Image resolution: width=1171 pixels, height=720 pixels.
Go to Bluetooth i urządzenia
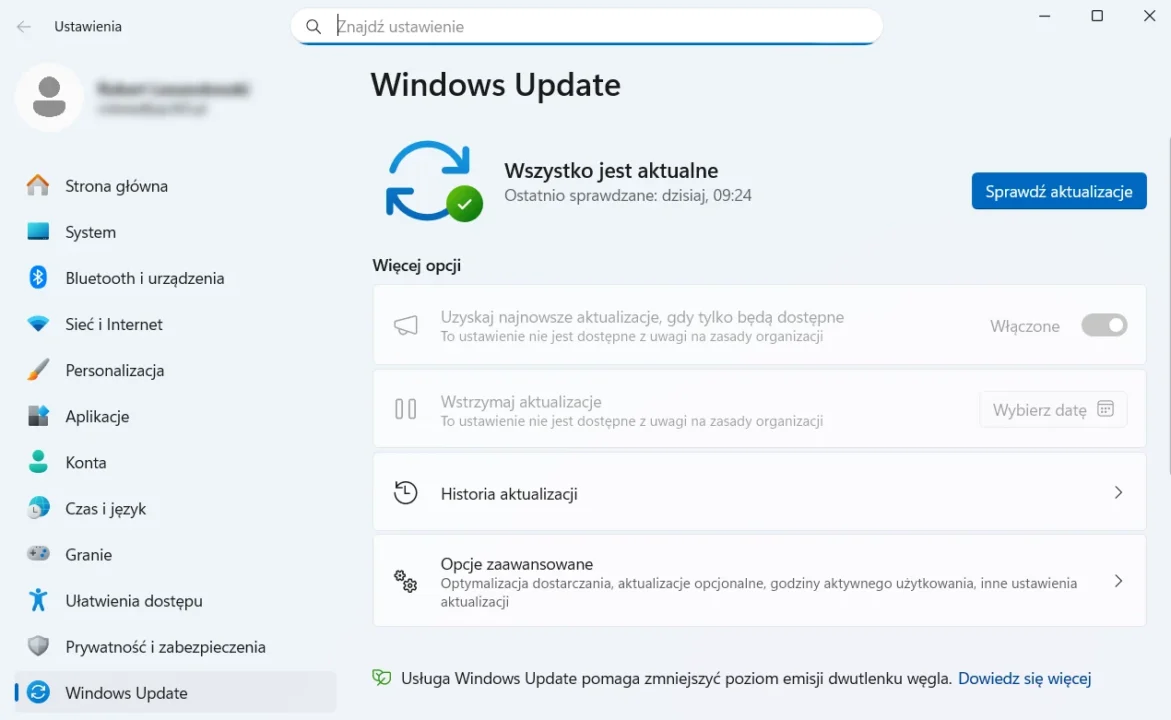click(x=176, y=278)
